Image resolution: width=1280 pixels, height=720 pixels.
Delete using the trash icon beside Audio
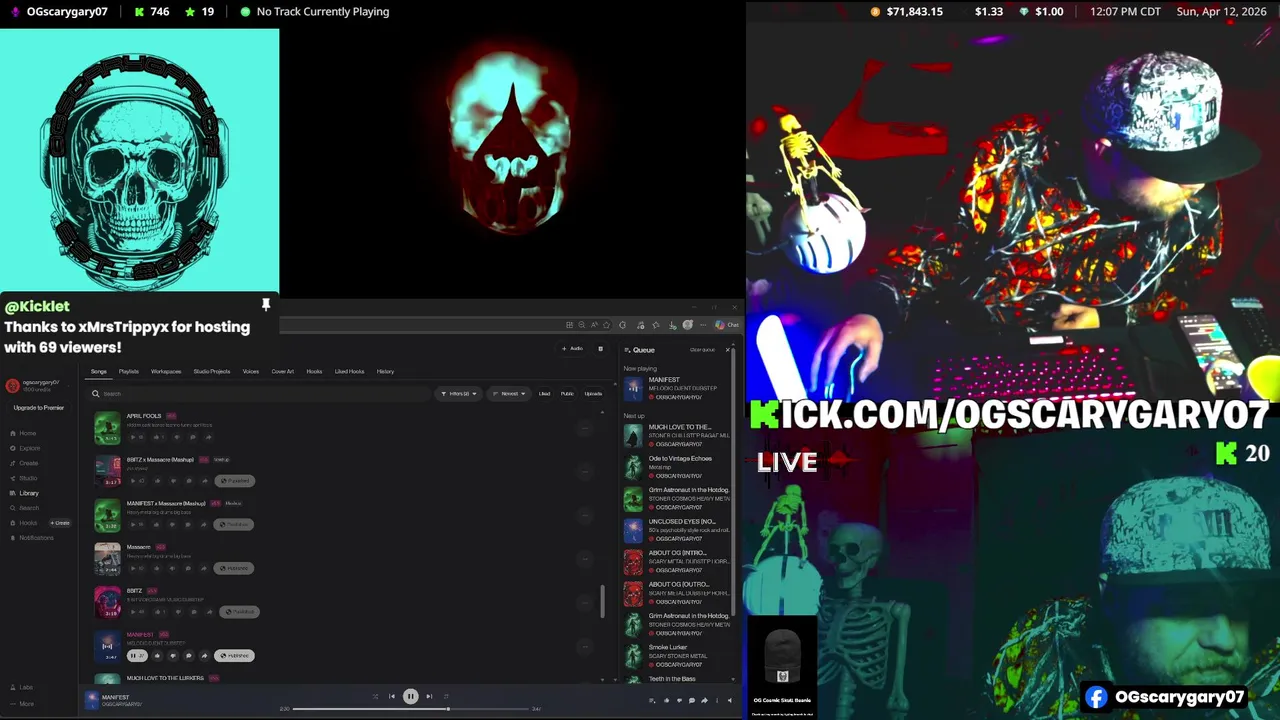600,349
